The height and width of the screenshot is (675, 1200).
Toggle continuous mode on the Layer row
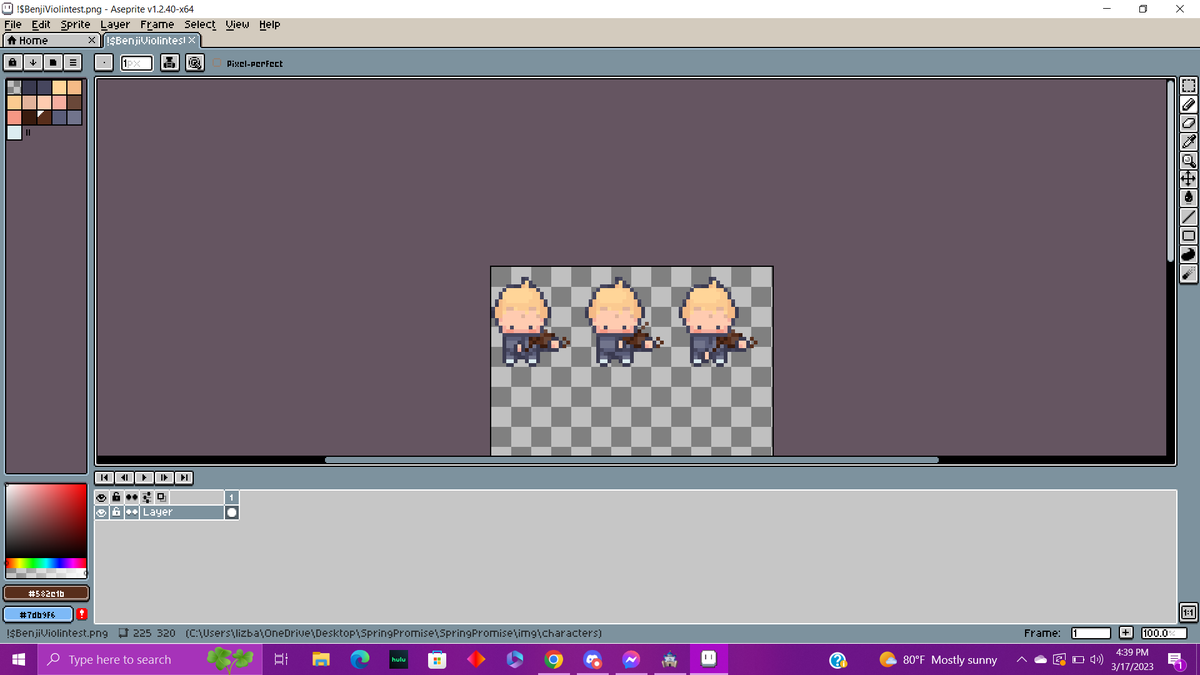[x=131, y=512]
